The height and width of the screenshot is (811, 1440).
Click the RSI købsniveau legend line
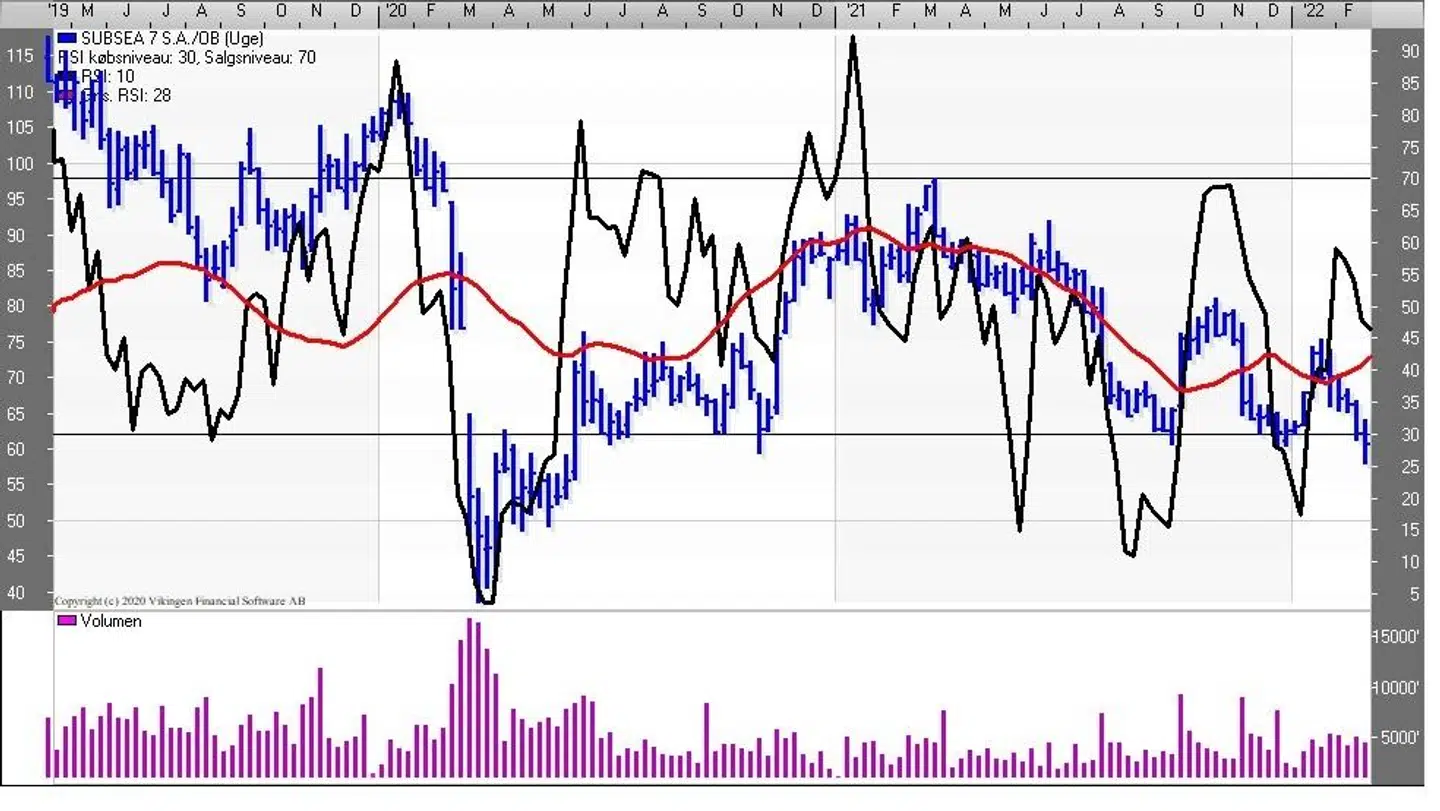[187, 58]
